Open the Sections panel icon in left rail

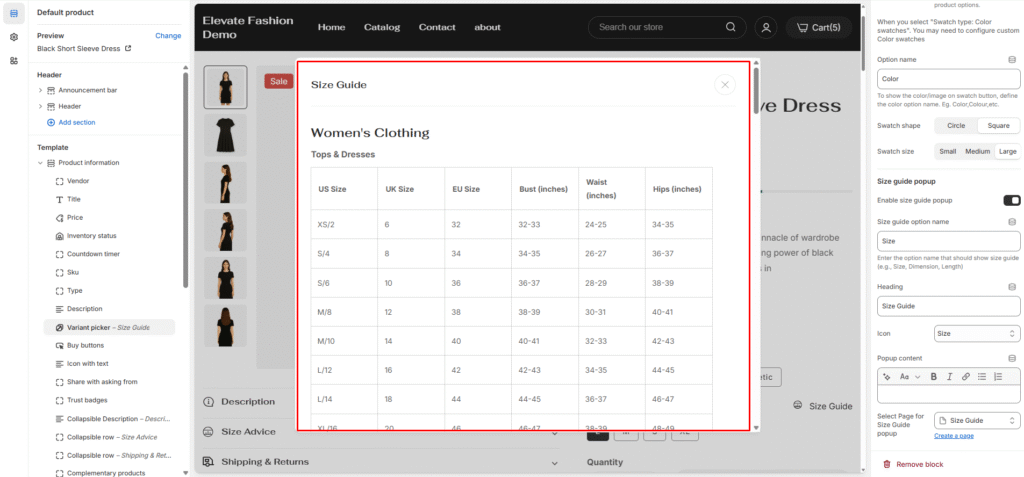click(14, 13)
